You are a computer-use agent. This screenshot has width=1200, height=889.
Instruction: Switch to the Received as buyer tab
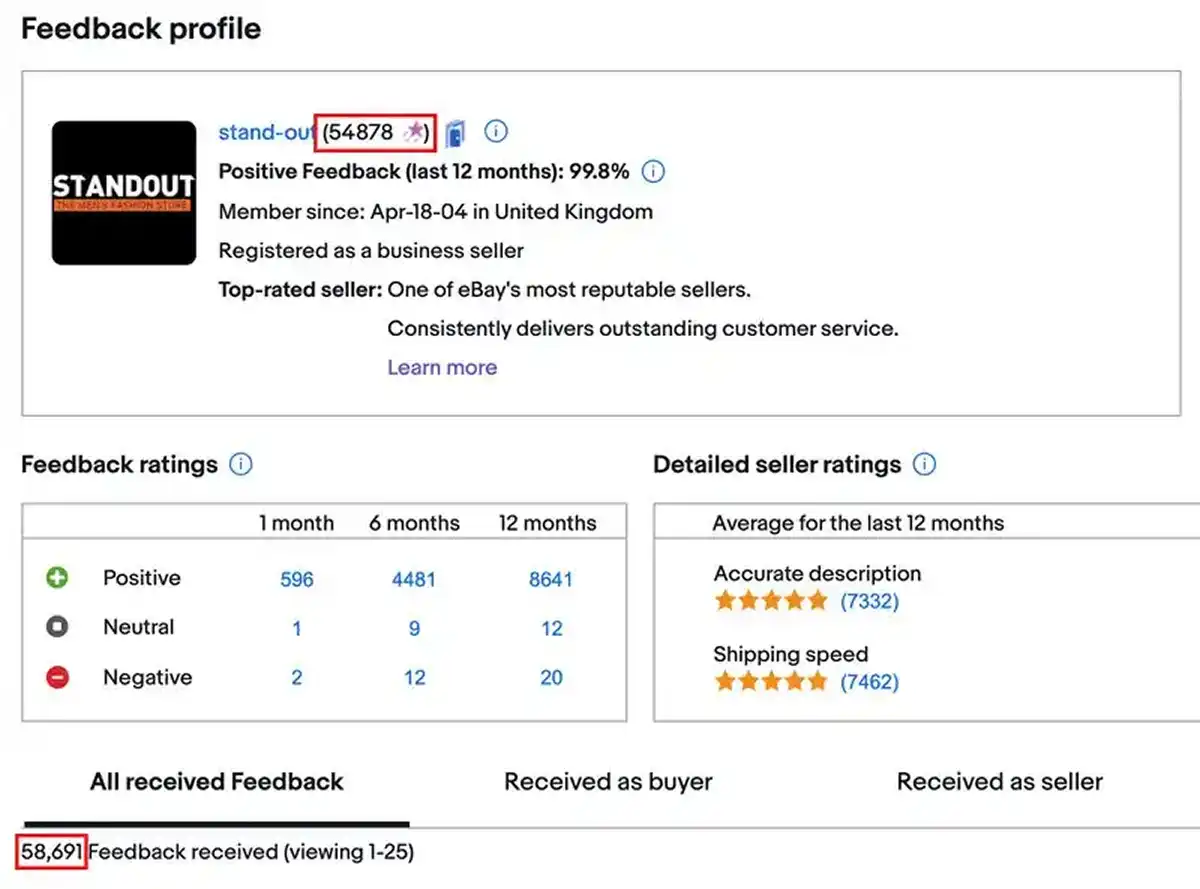point(607,782)
